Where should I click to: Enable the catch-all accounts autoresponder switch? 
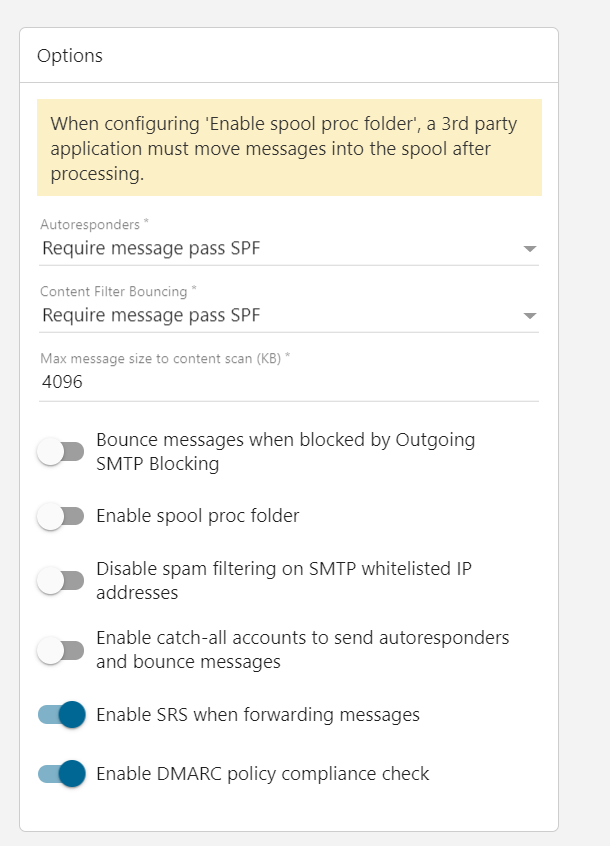60,650
